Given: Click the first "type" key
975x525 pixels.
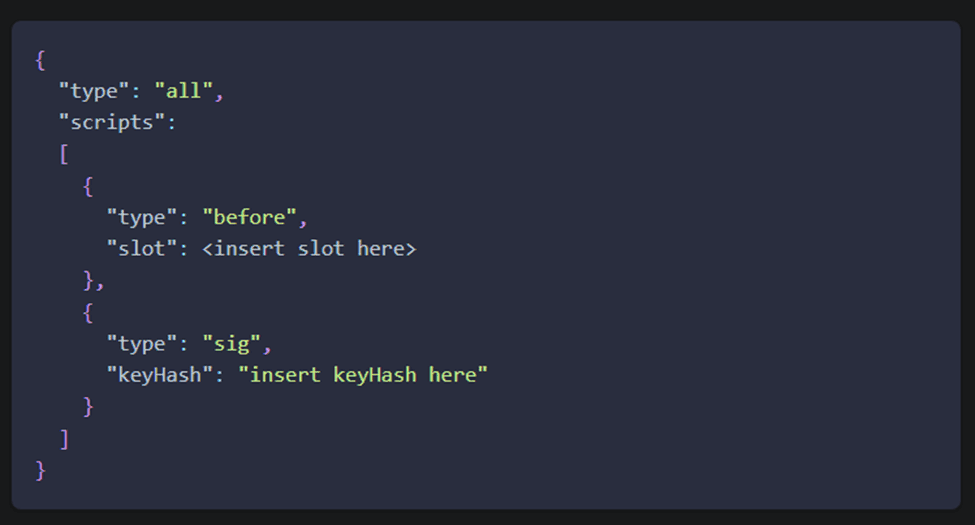Looking at the screenshot, I should pos(94,91).
